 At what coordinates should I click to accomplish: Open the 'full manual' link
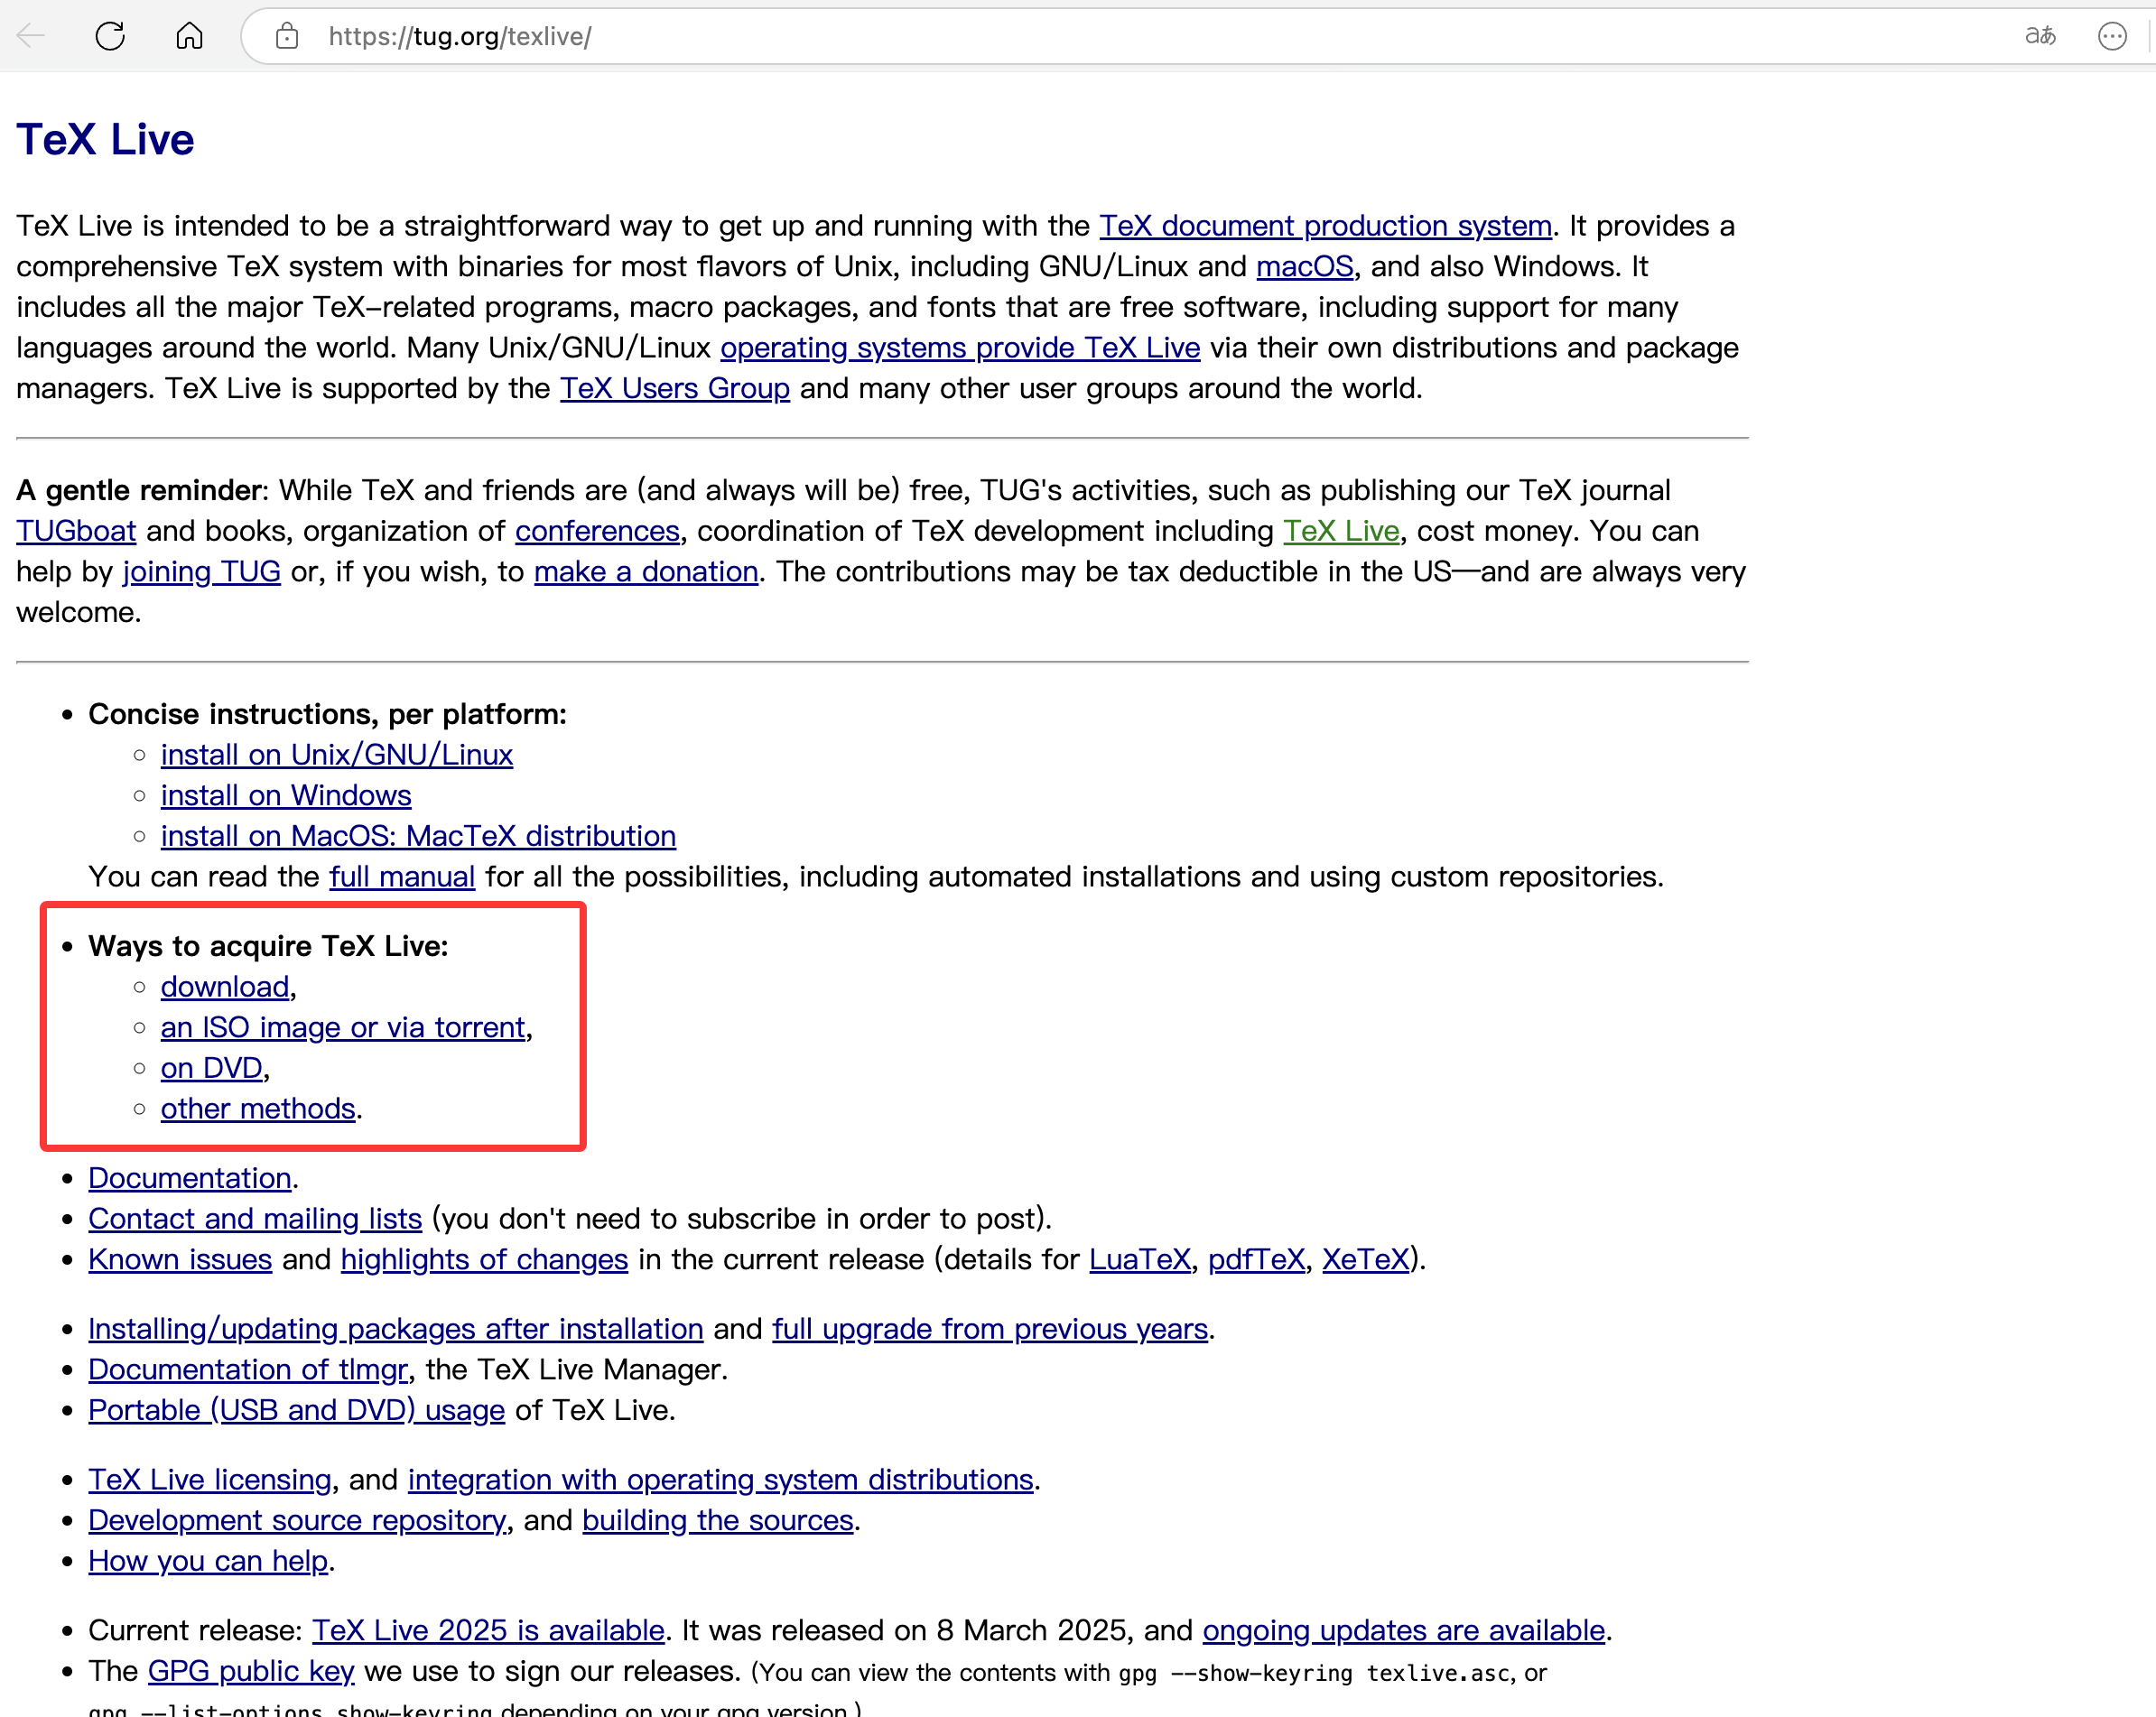pyautogui.click(x=402, y=877)
